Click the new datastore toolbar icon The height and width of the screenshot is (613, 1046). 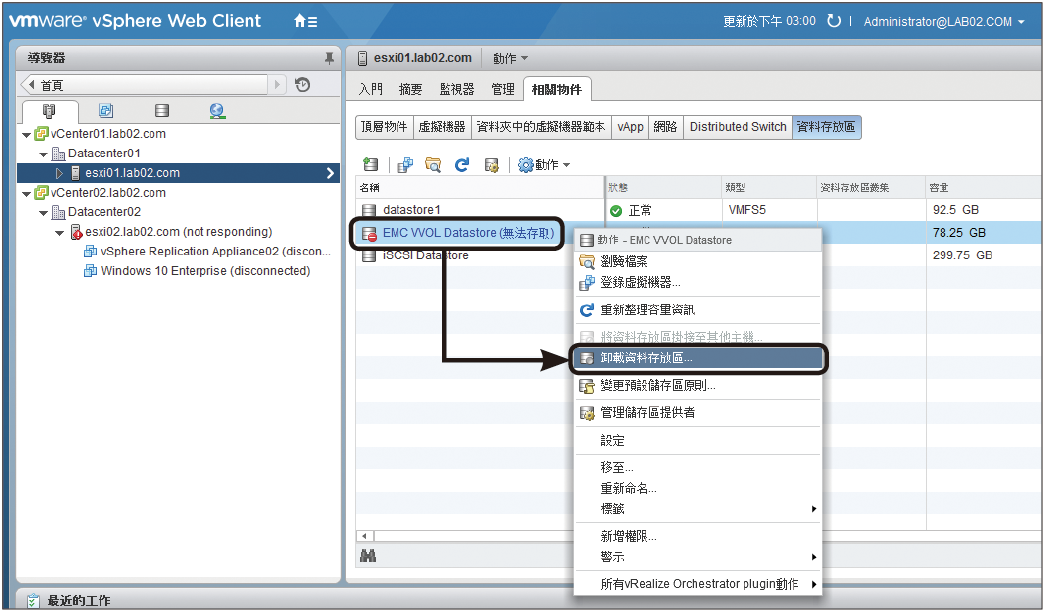[370, 165]
